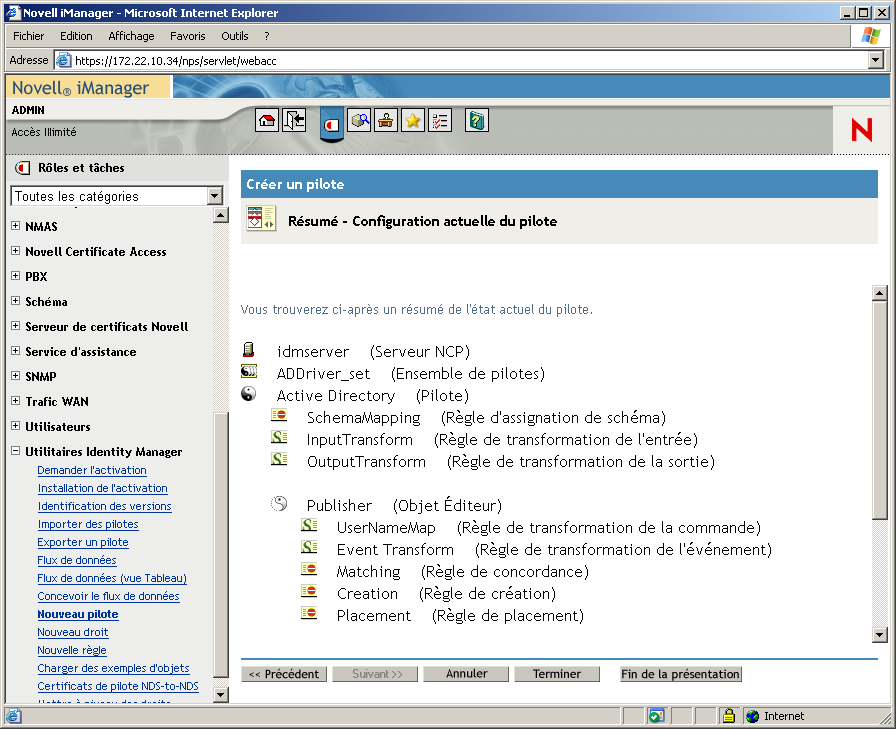Open Help using the question mark book icon
The image size is (896, 729).
(477, 120)
